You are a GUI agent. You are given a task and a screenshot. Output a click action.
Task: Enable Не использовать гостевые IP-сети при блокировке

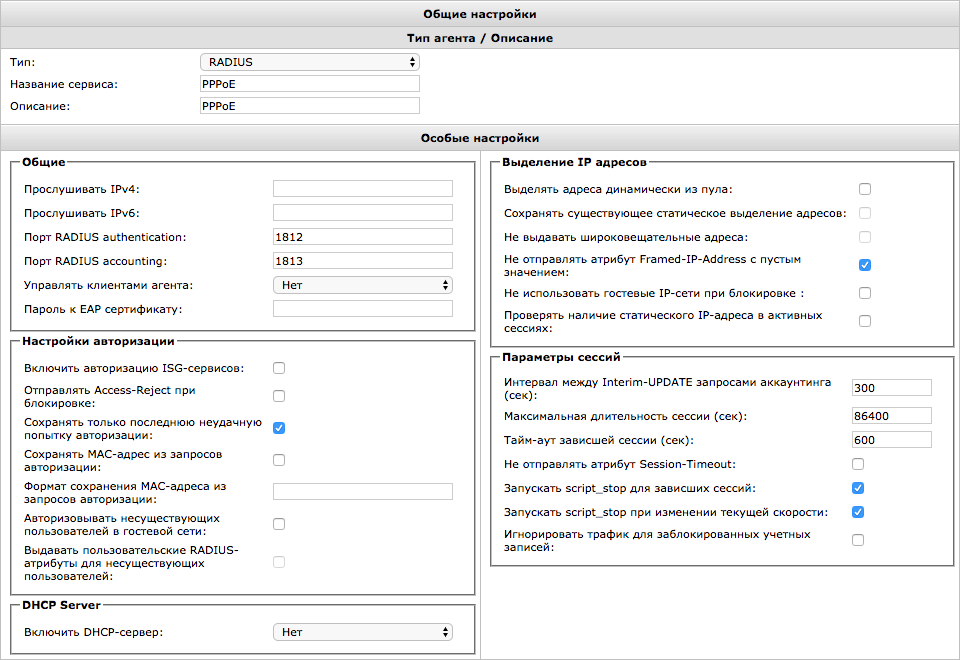[865, 293]
